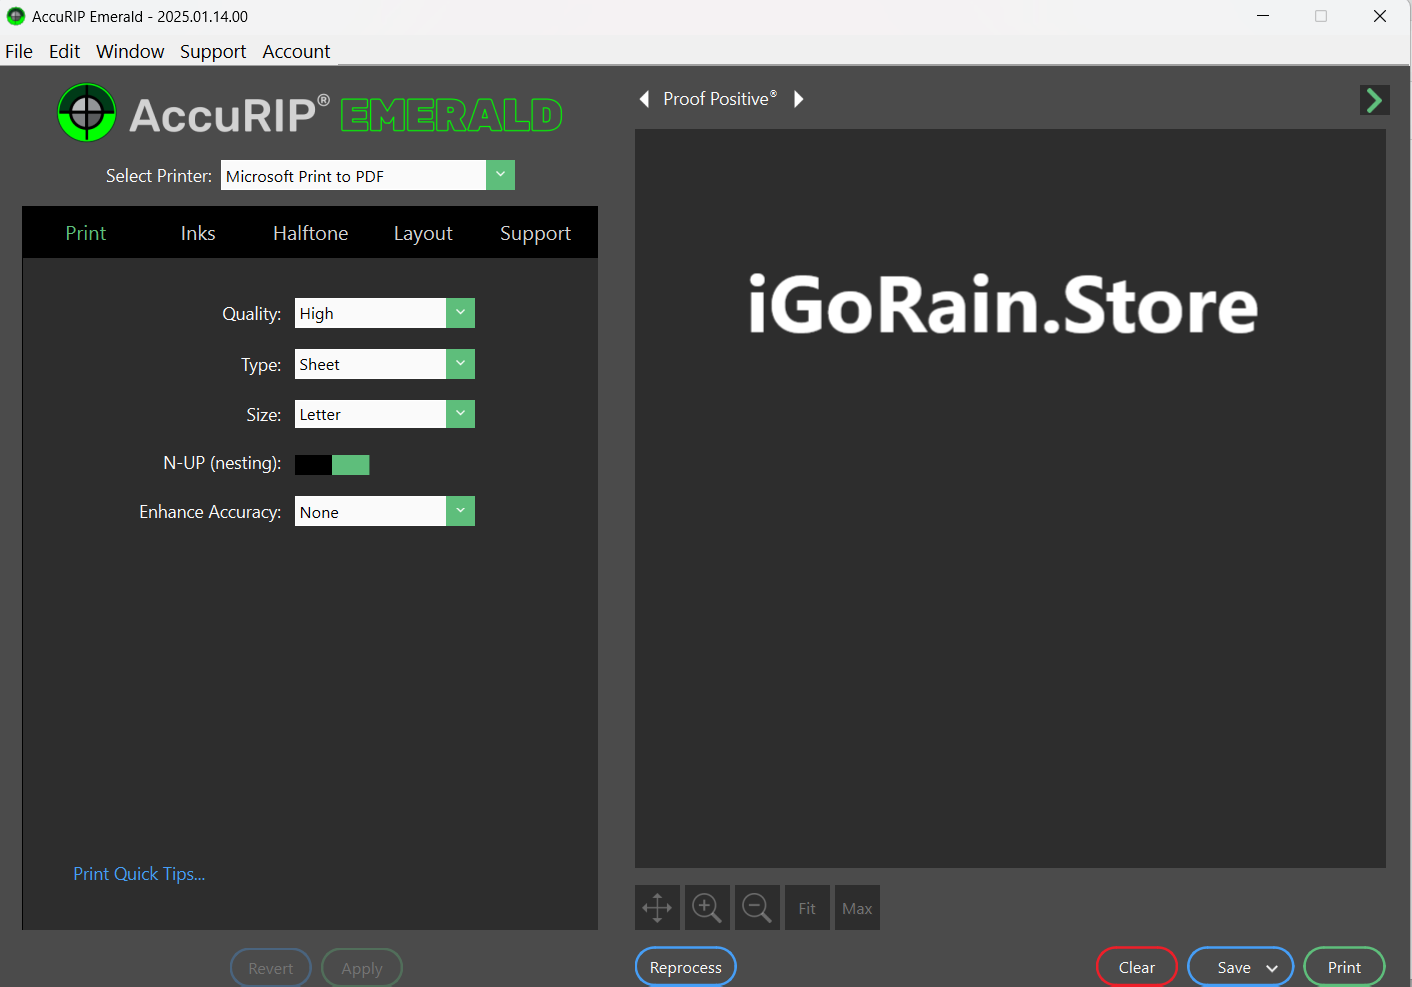Expand the Quality dropdown

click(x=460, y=313)
